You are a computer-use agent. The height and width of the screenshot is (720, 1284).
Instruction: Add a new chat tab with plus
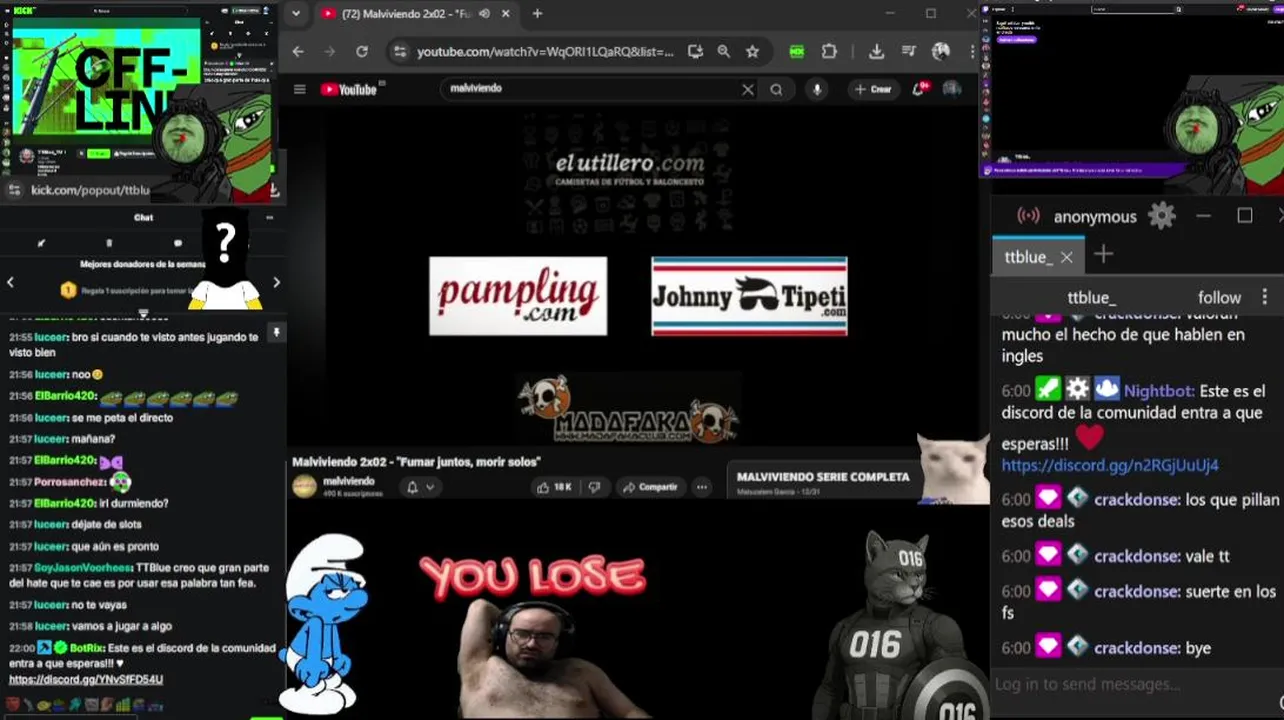coord(1103,255)
